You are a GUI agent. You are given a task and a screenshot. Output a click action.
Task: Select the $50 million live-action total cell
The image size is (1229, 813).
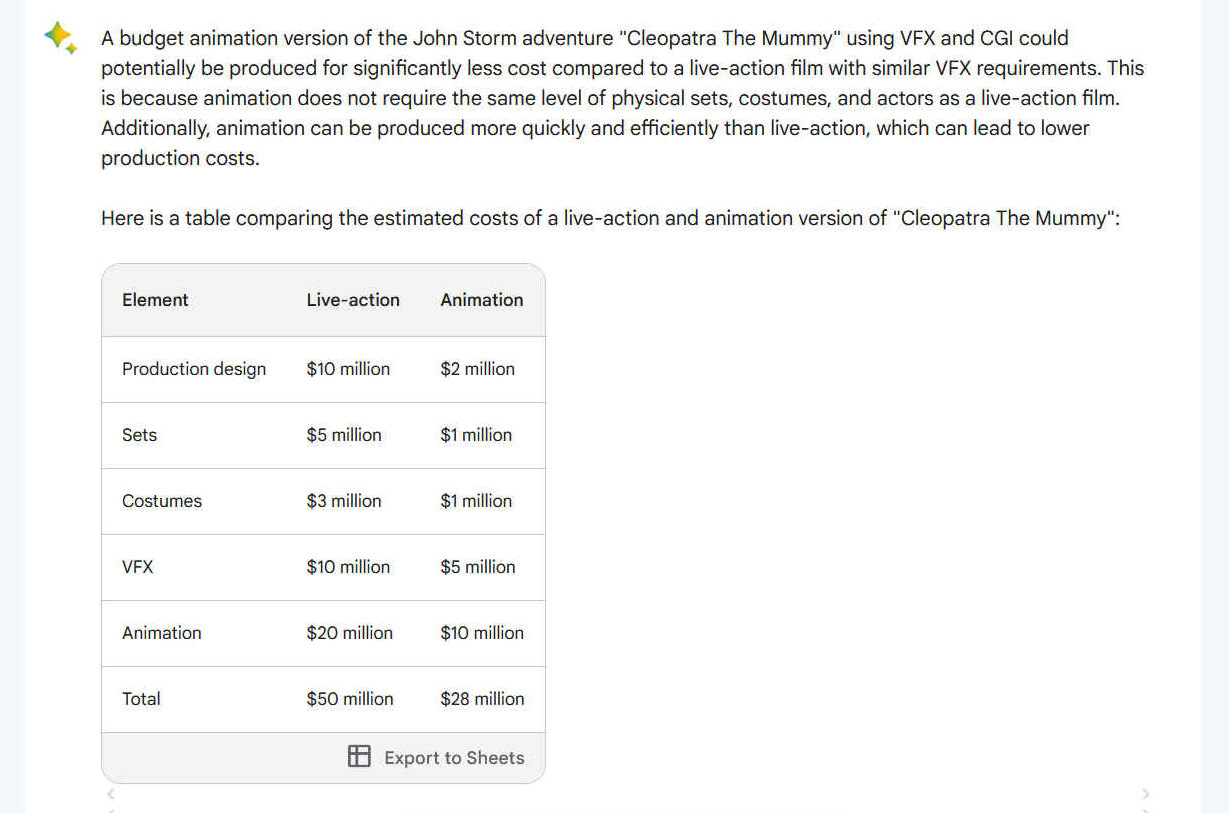(350, 699)
